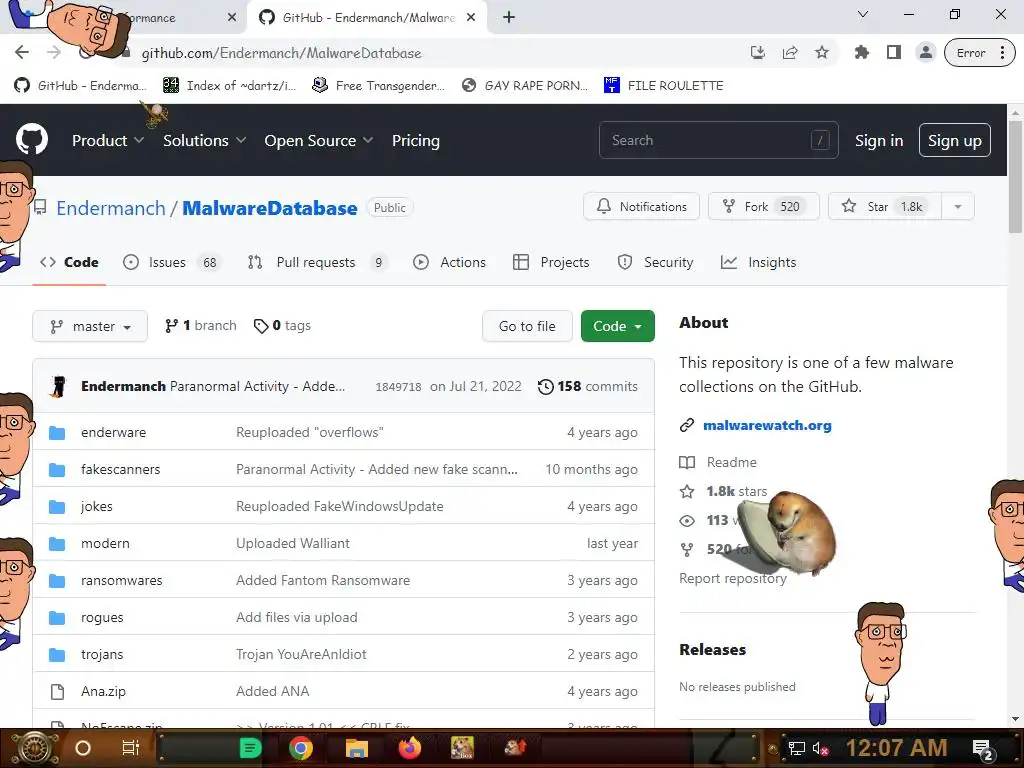This screenshot has height=768, width=1024.
Task: Star the repository
Action: pyautogui.click(x=885, y=206)
